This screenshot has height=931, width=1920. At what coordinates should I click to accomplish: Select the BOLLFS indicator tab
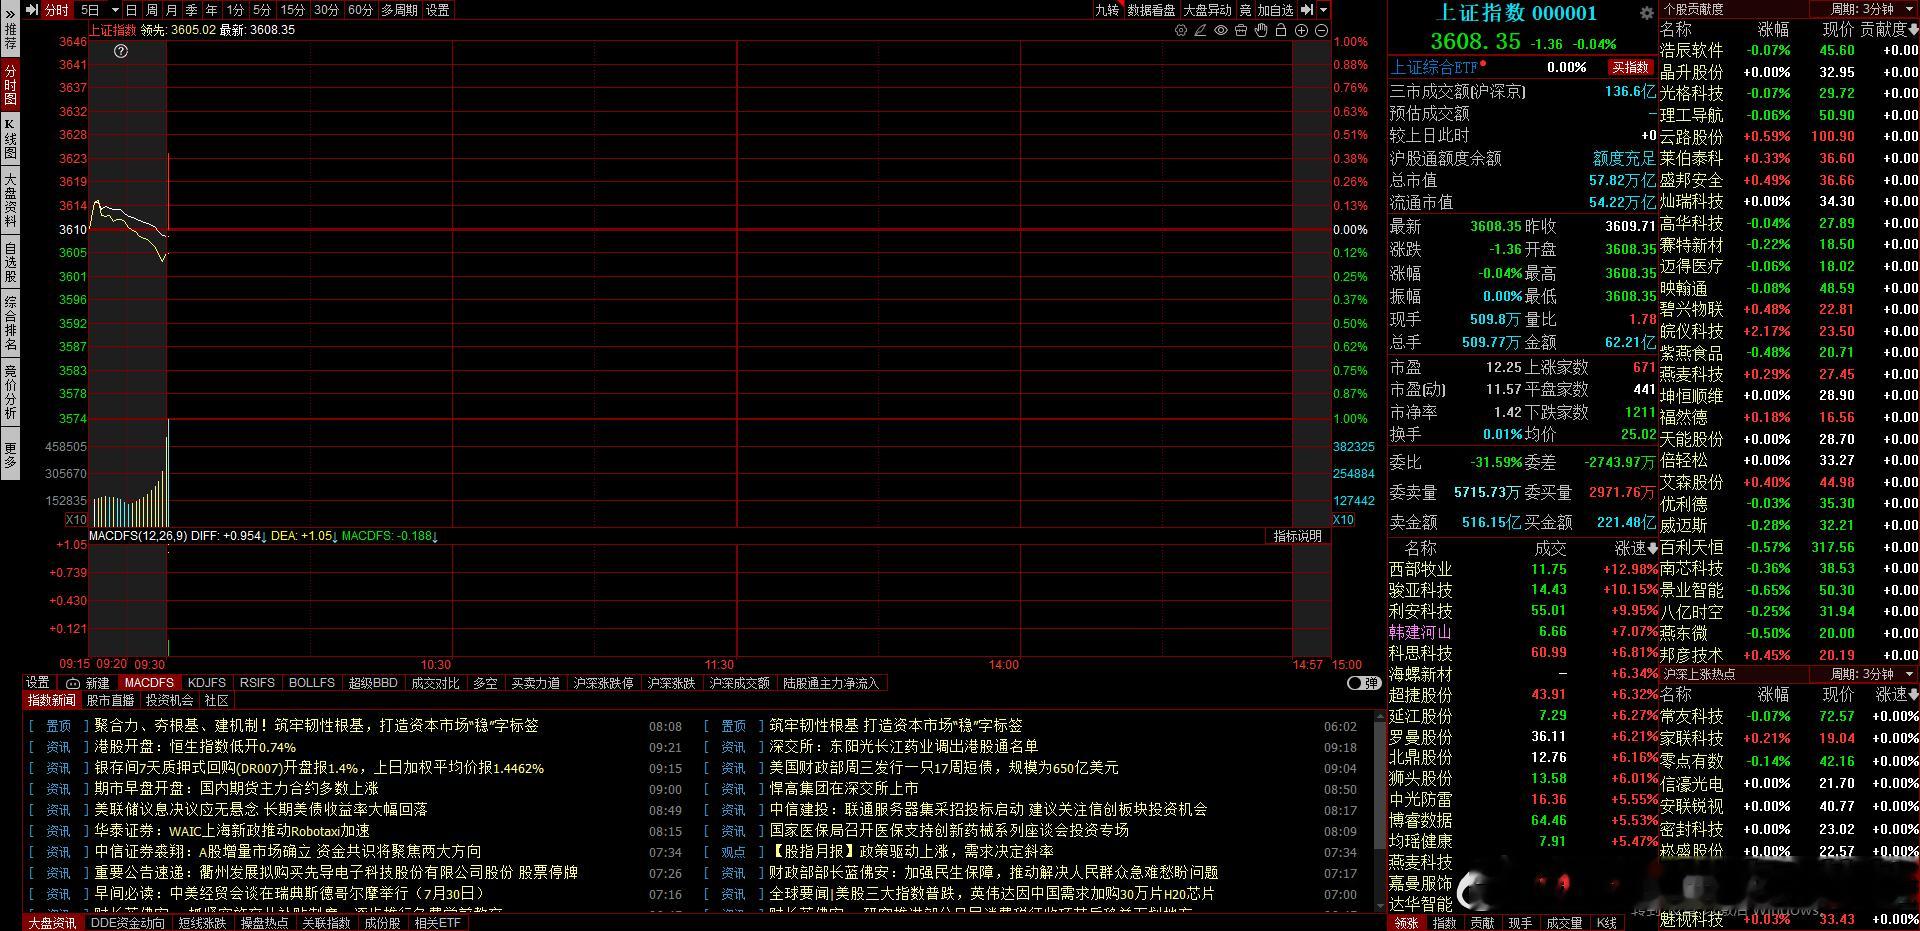(312, 683)
